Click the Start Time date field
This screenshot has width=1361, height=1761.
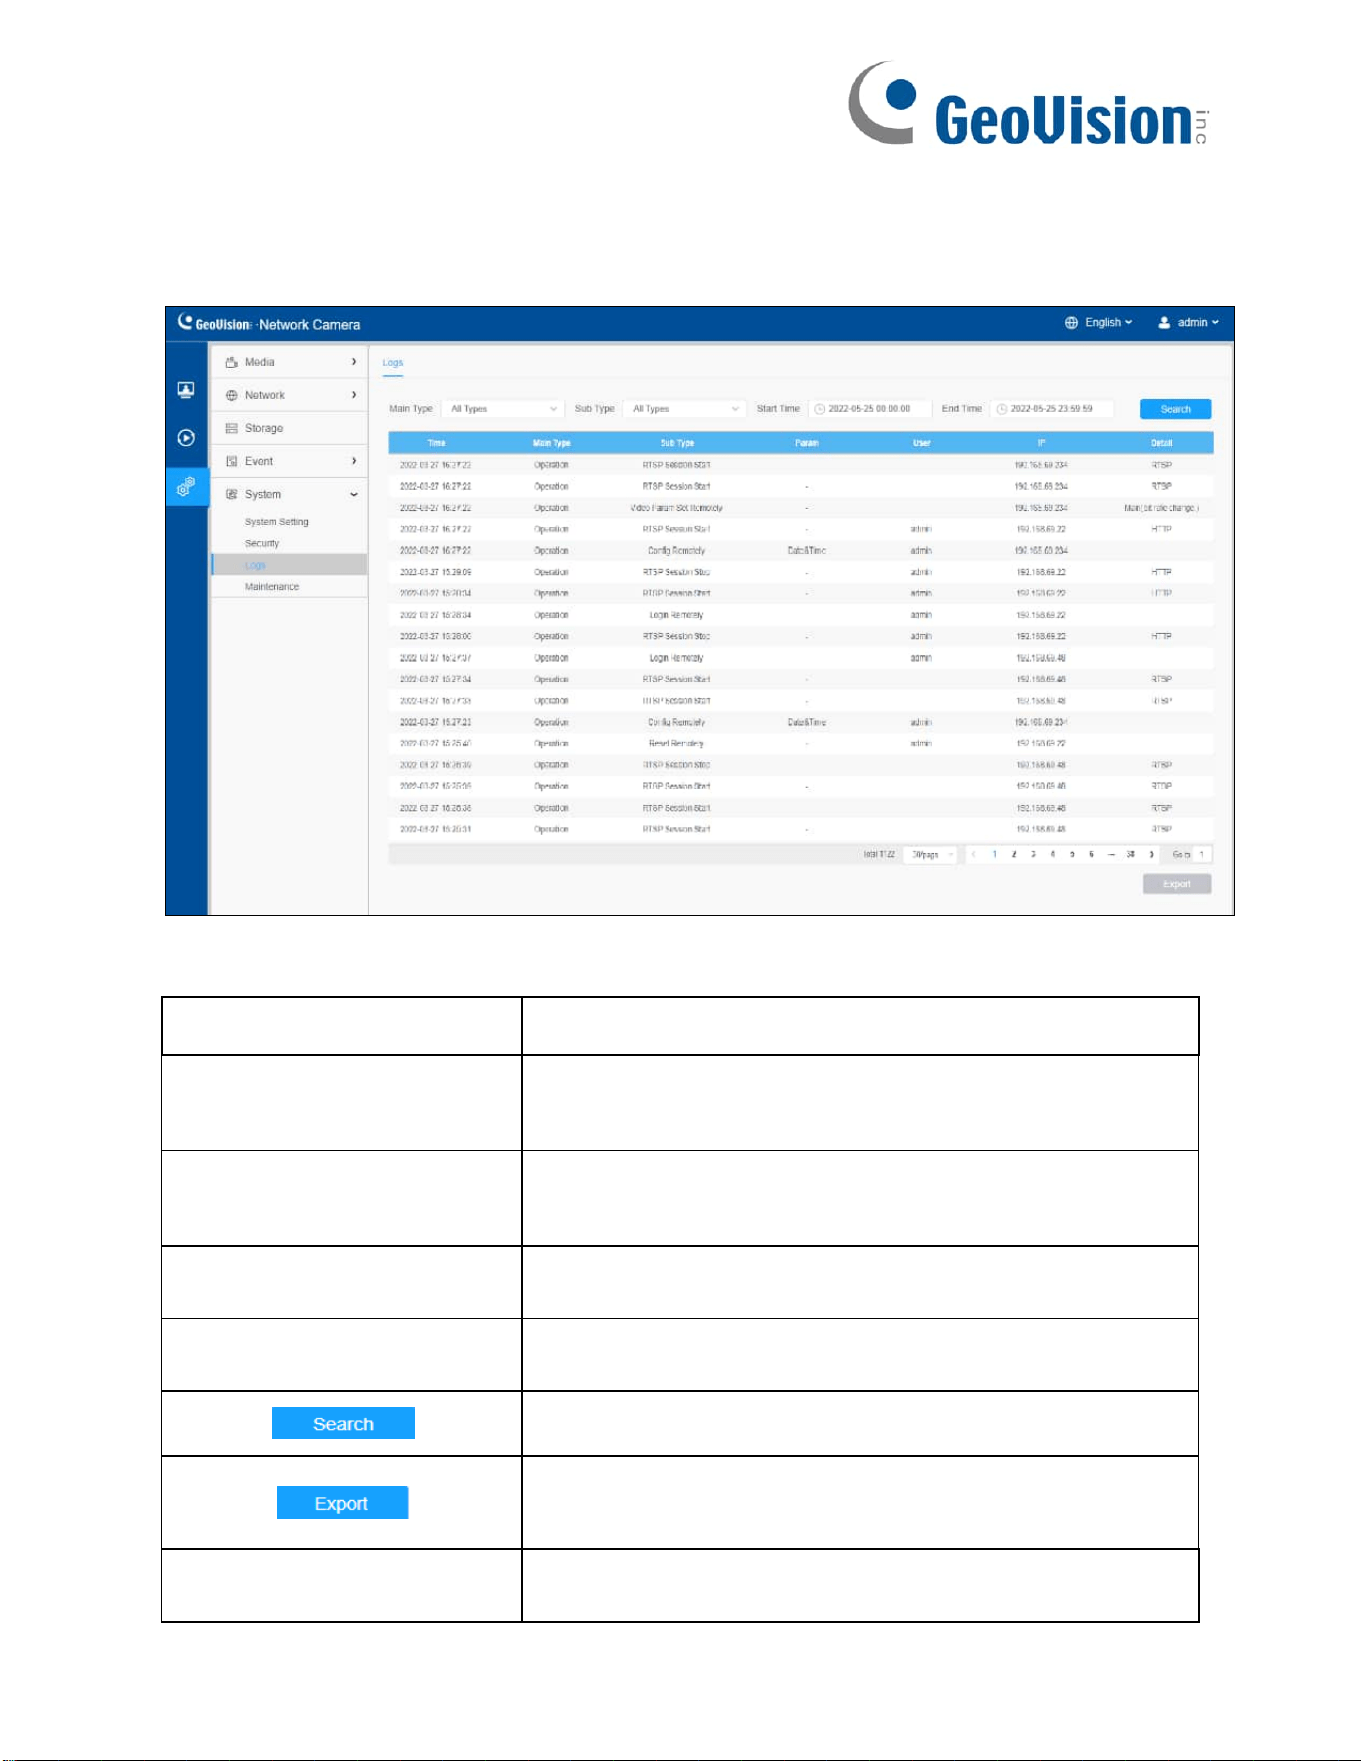tap(869, 409)
